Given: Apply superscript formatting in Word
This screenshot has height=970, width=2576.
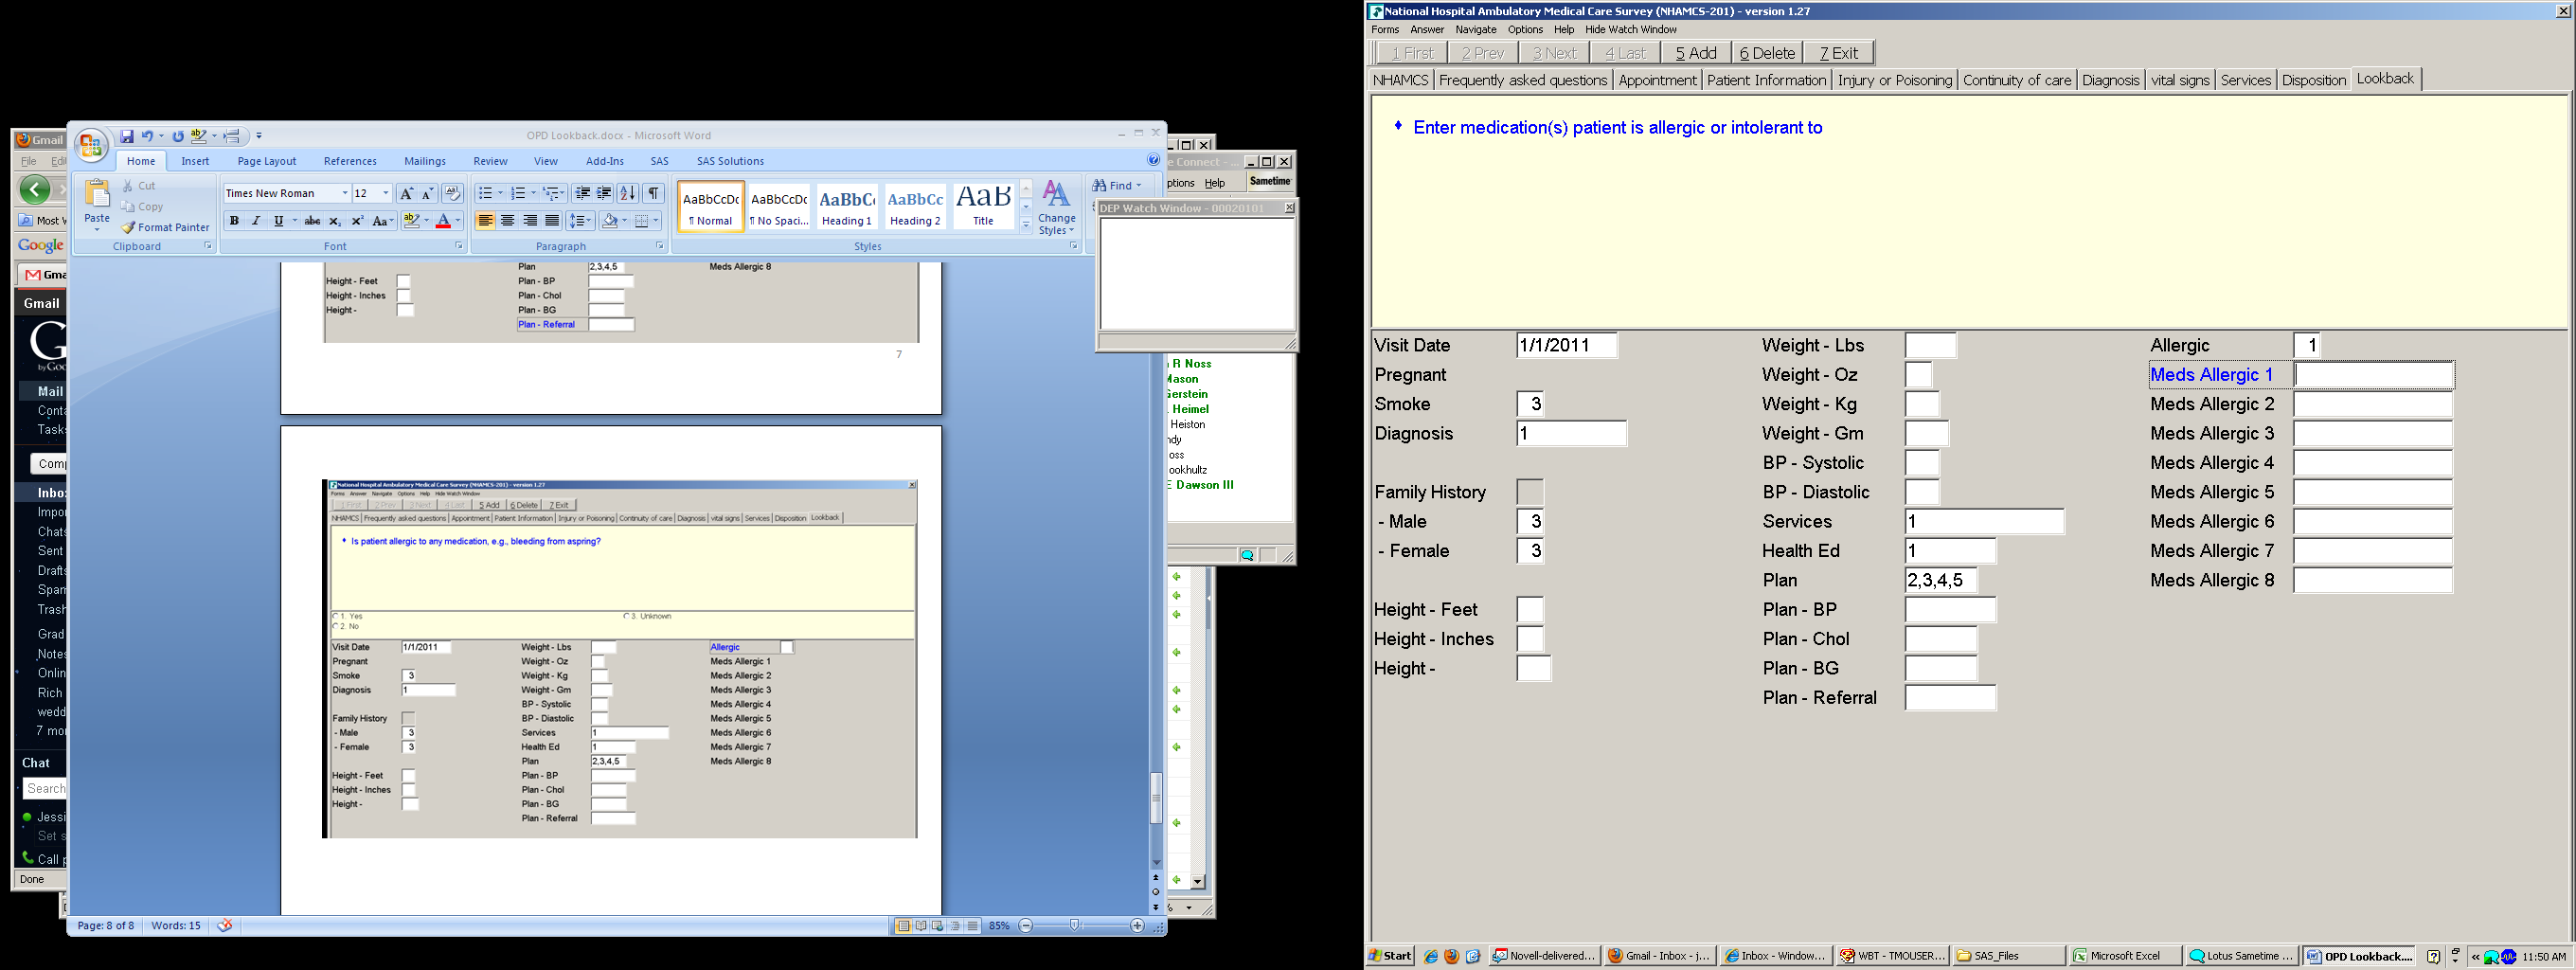Looking at the screenshot, I should coord(357,221).
